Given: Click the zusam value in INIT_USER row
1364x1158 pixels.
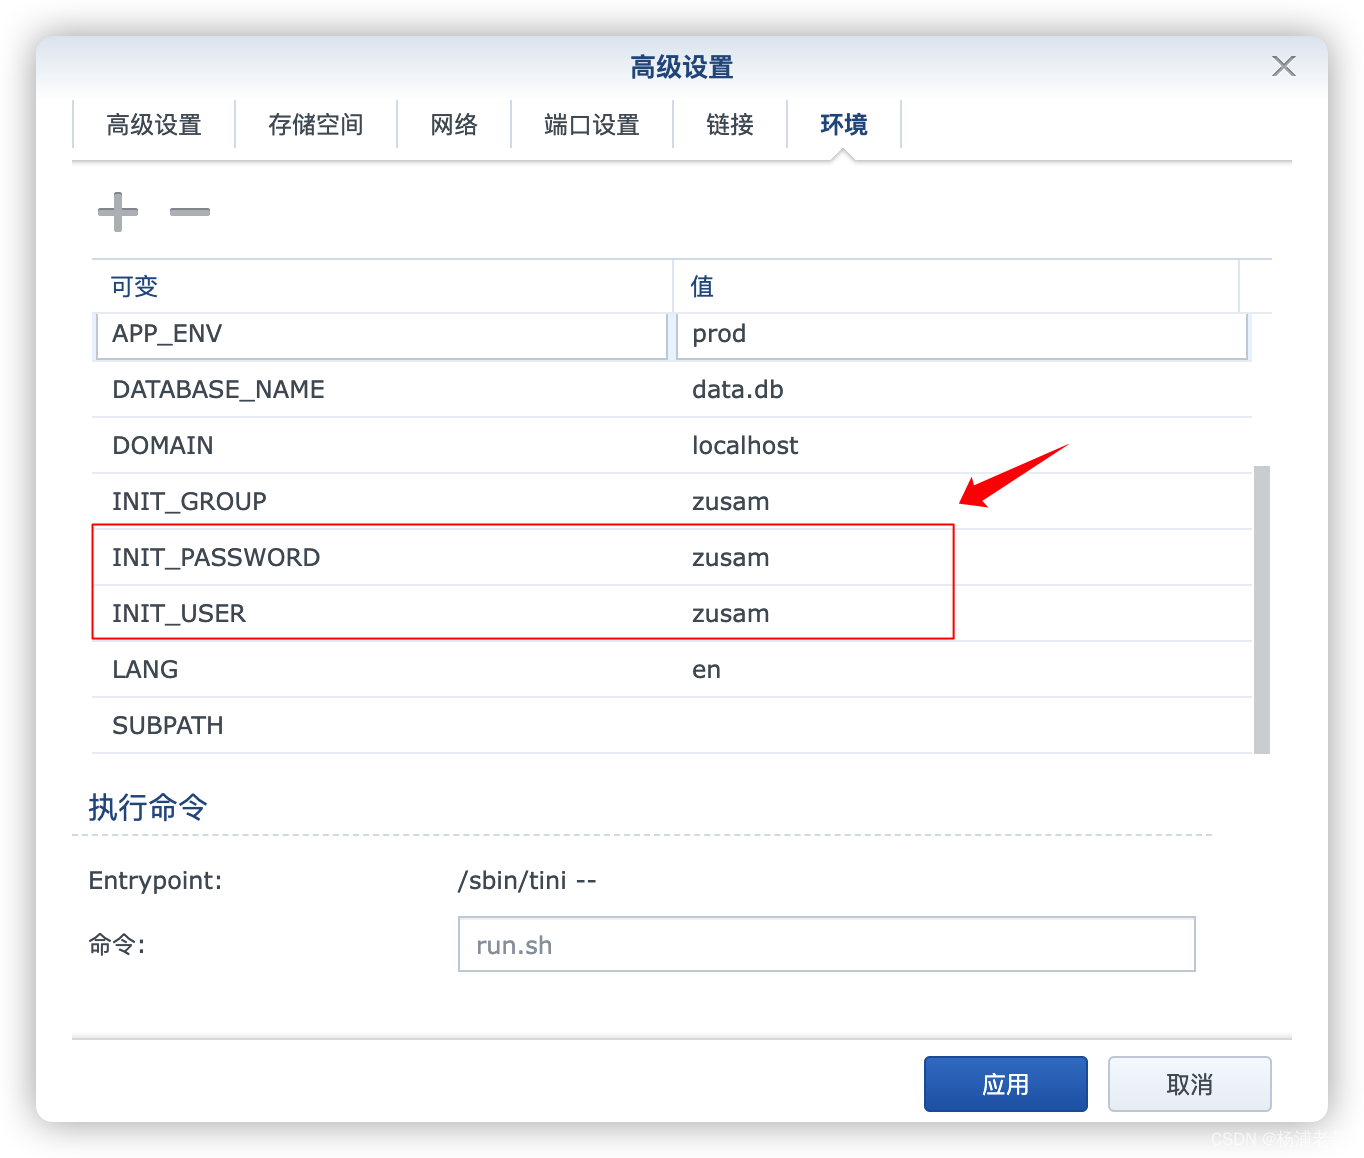Looking at the screenshot, I should (962, 613).
